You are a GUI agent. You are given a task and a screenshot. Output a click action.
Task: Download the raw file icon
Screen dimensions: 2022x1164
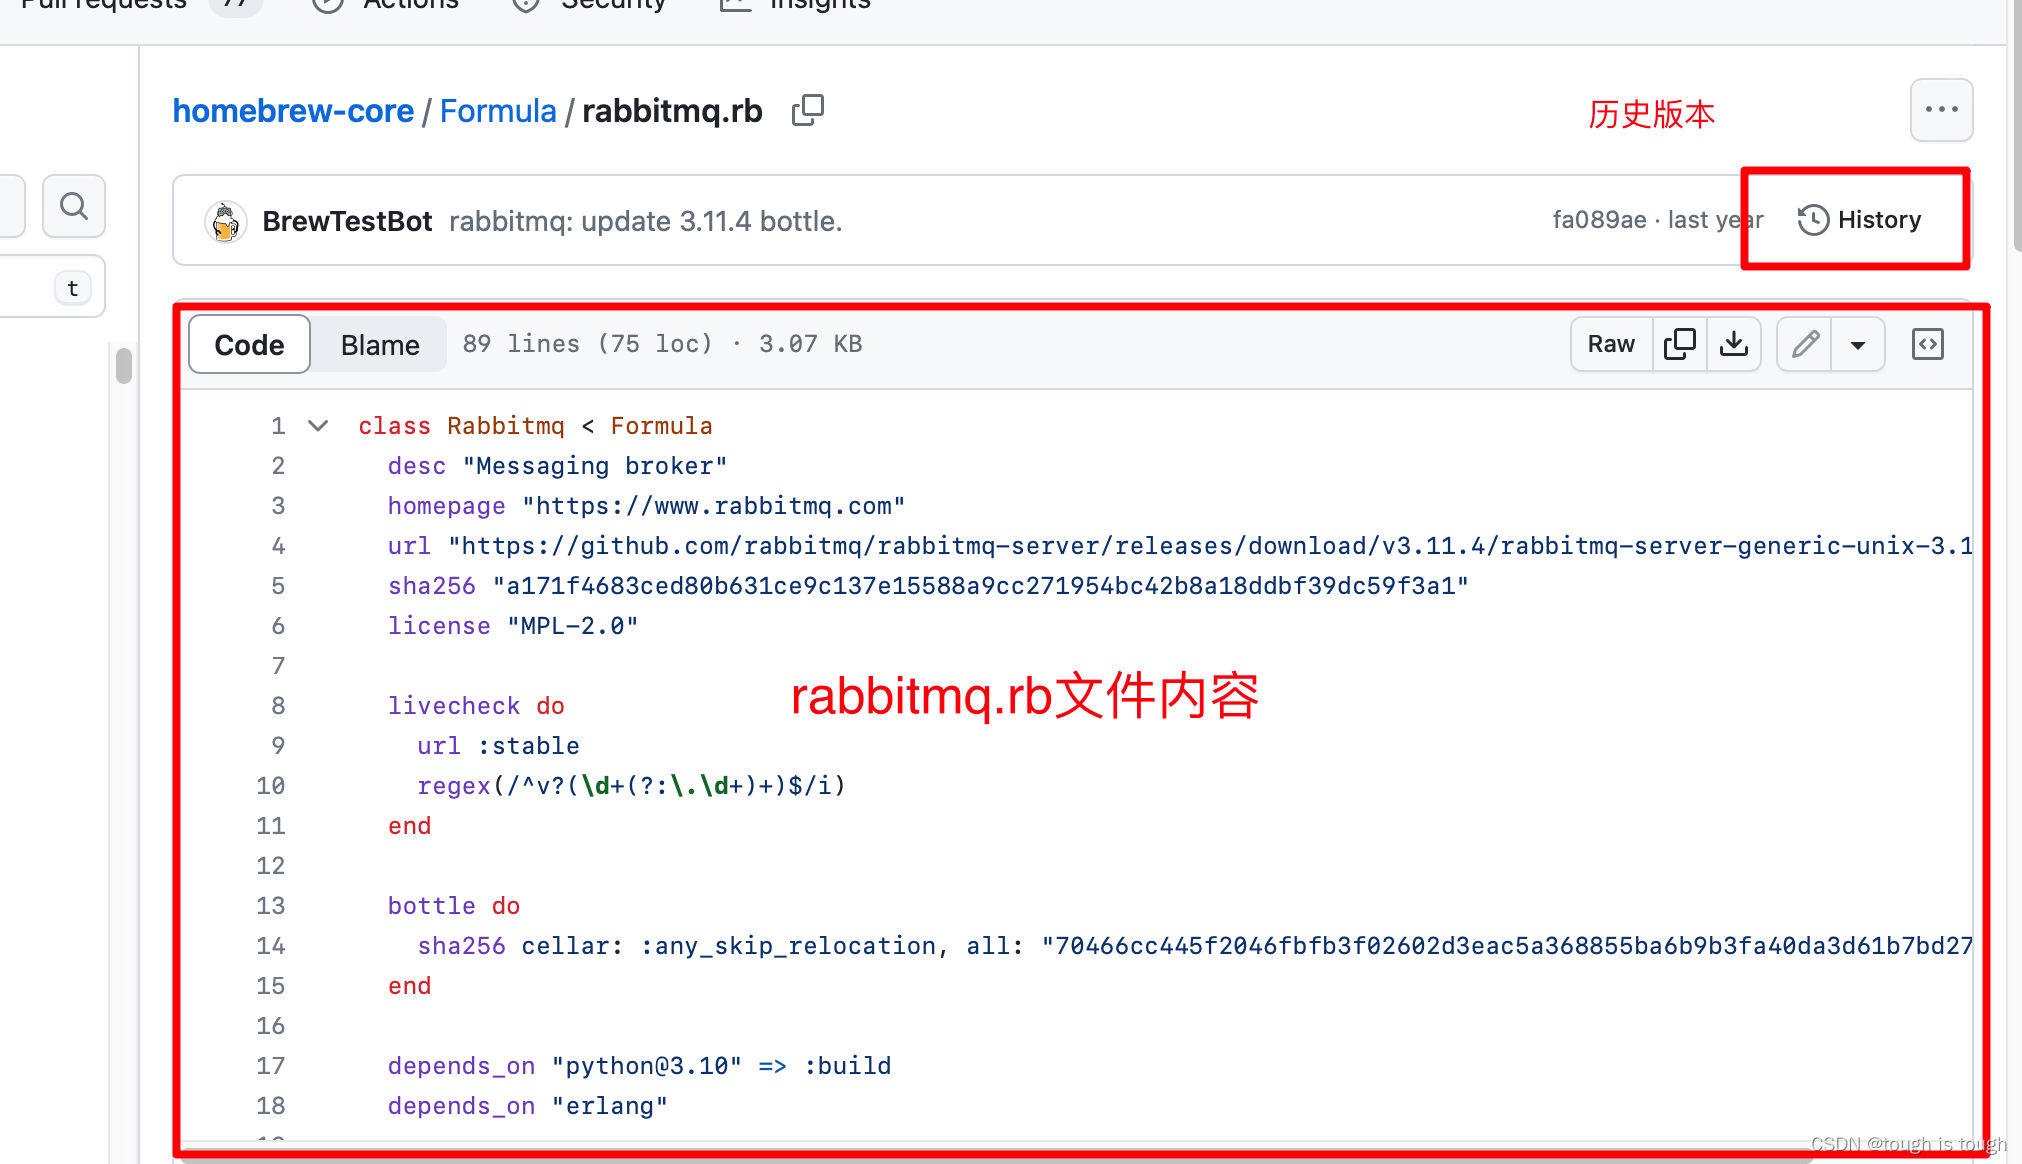[x=1734, y=344]
